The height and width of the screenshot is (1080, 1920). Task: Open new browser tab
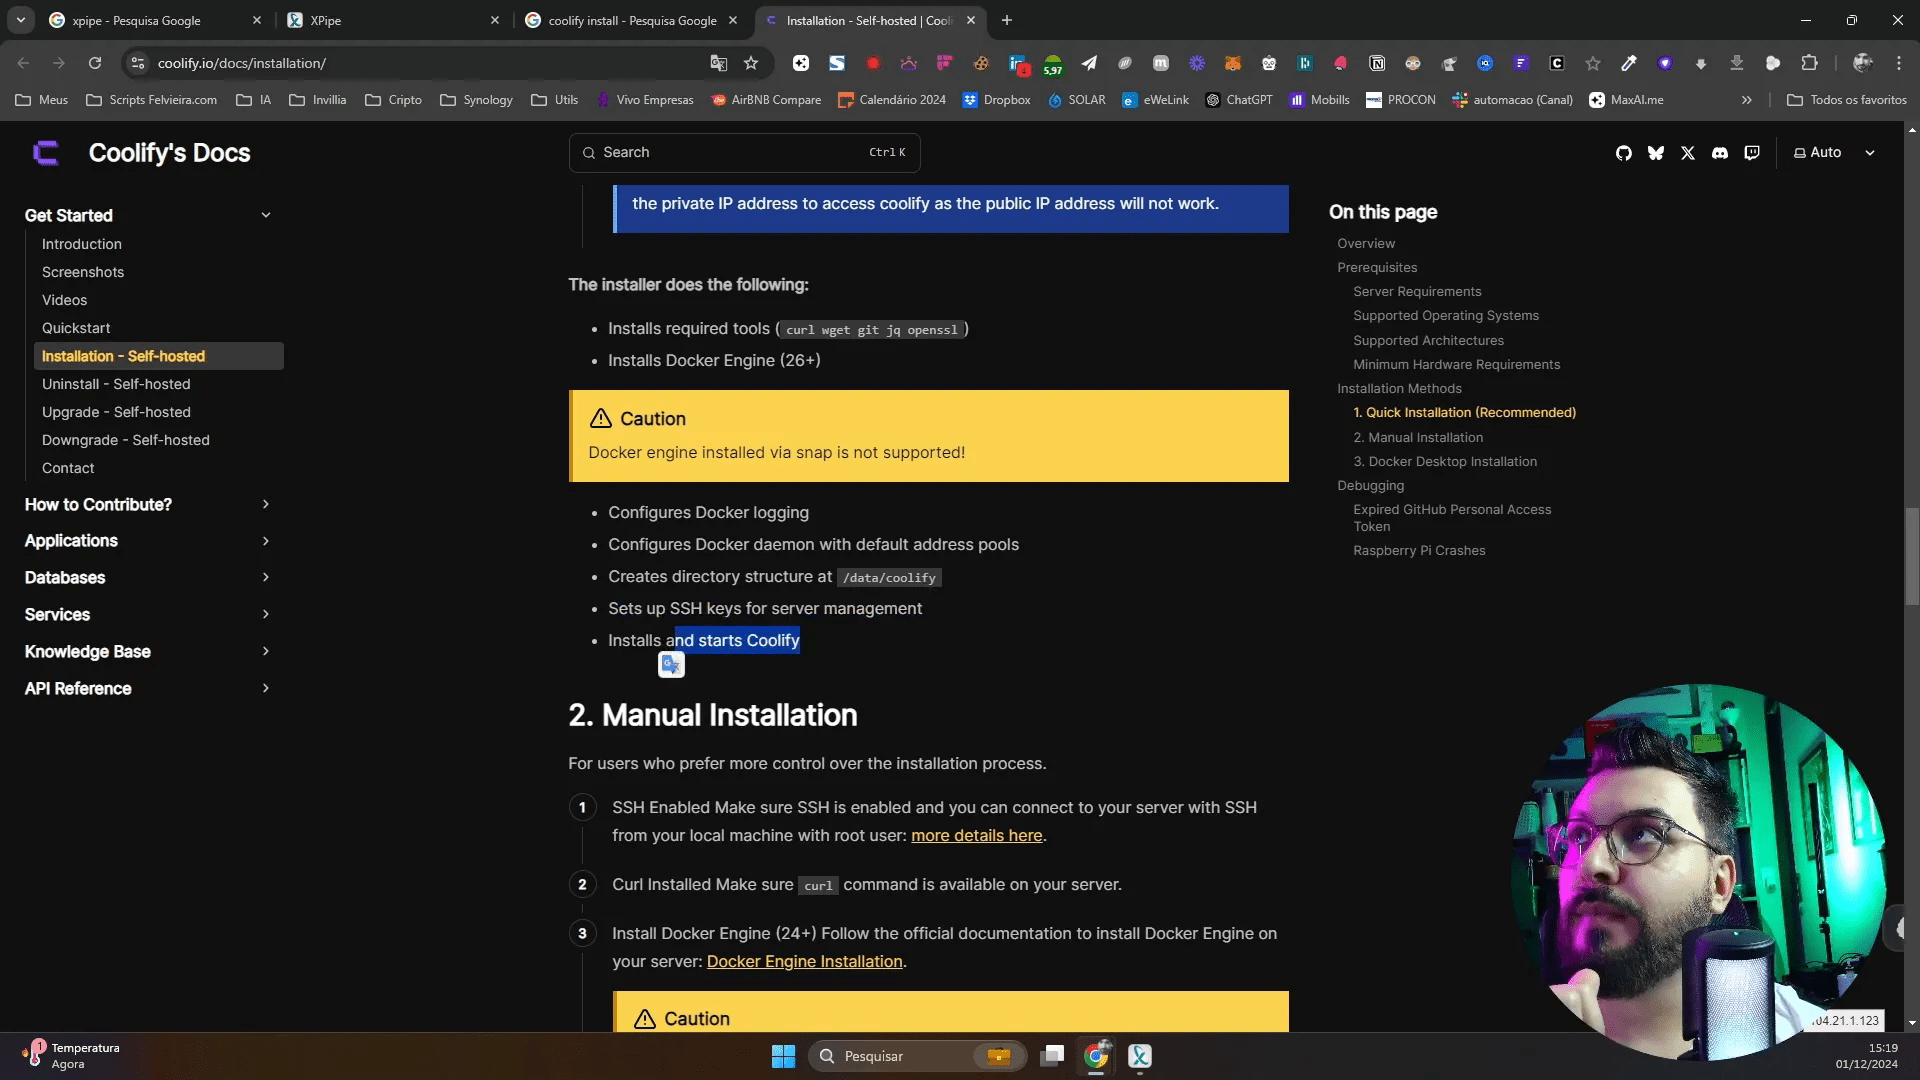[1007, 20]
